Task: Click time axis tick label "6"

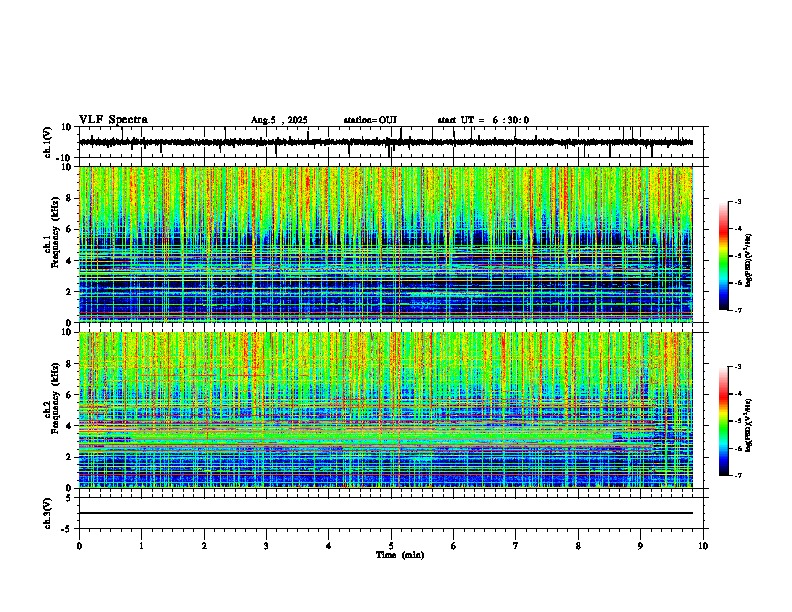Action: coord(454,546)
